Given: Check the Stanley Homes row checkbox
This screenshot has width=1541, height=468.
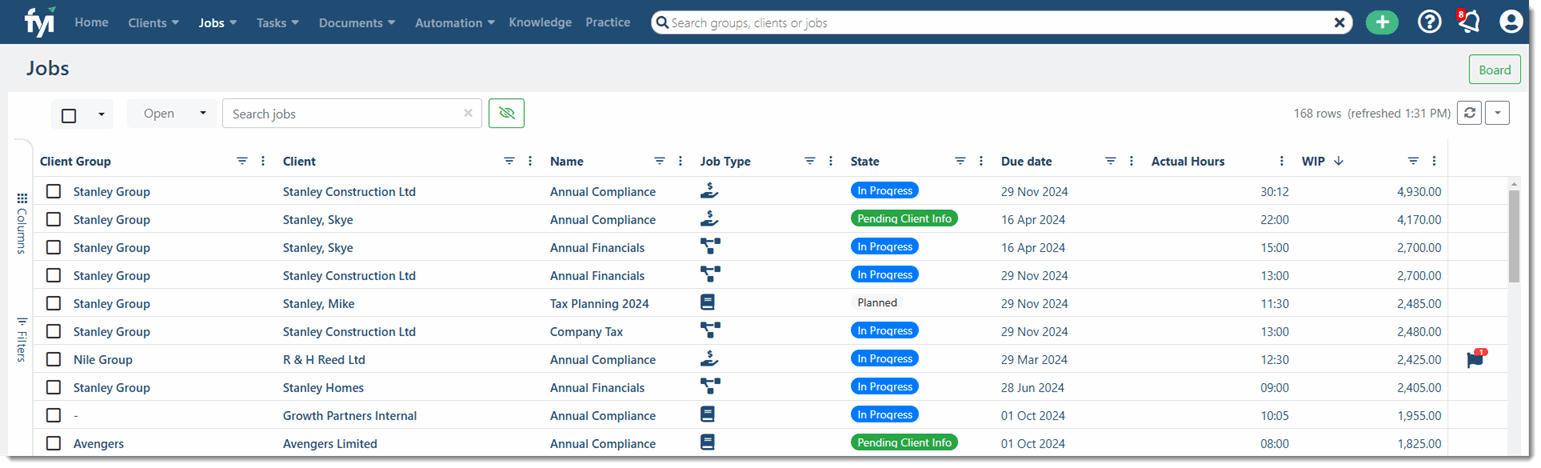Looking at the screenshot, I should (x=54, y=387).
